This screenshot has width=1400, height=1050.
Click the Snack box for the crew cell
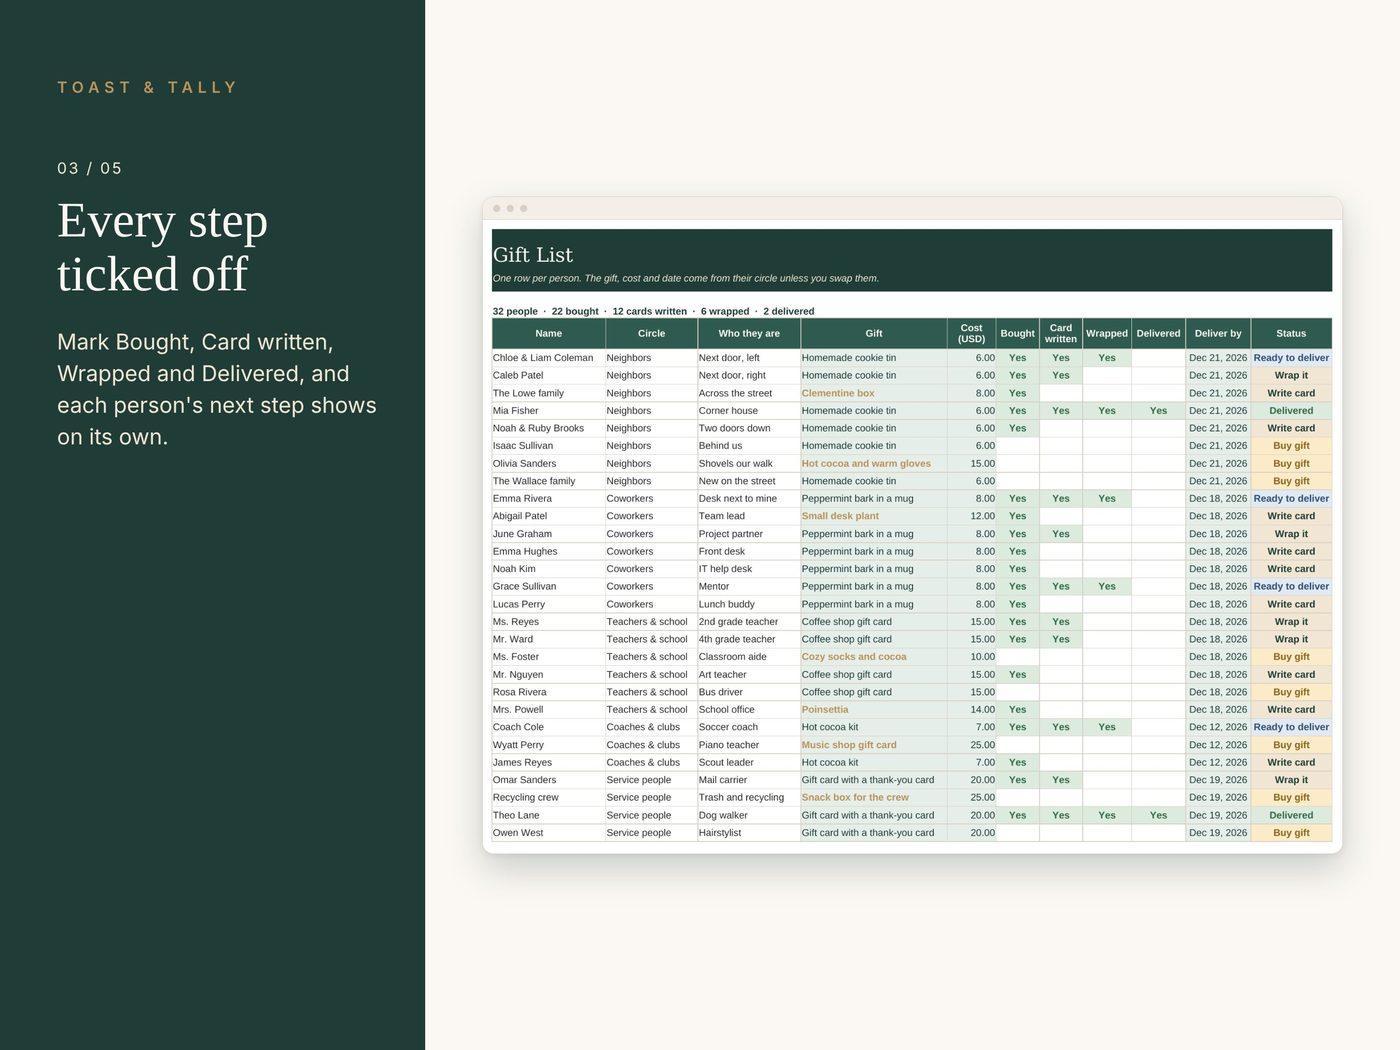[874, 798]
